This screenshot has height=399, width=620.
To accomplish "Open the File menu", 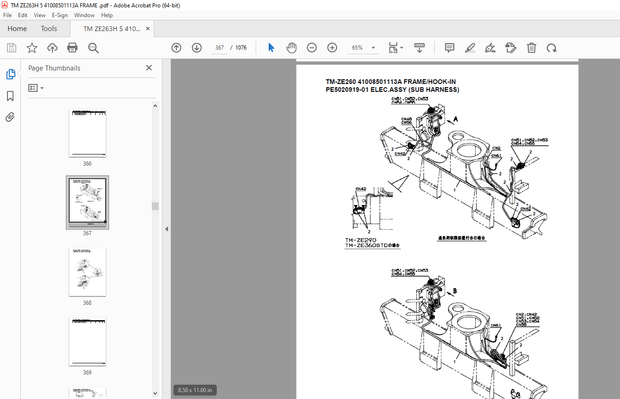I will tap(8, 15).
